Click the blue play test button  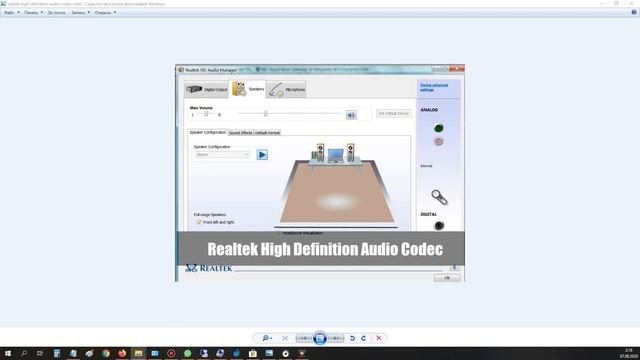[x=262, y=155]
